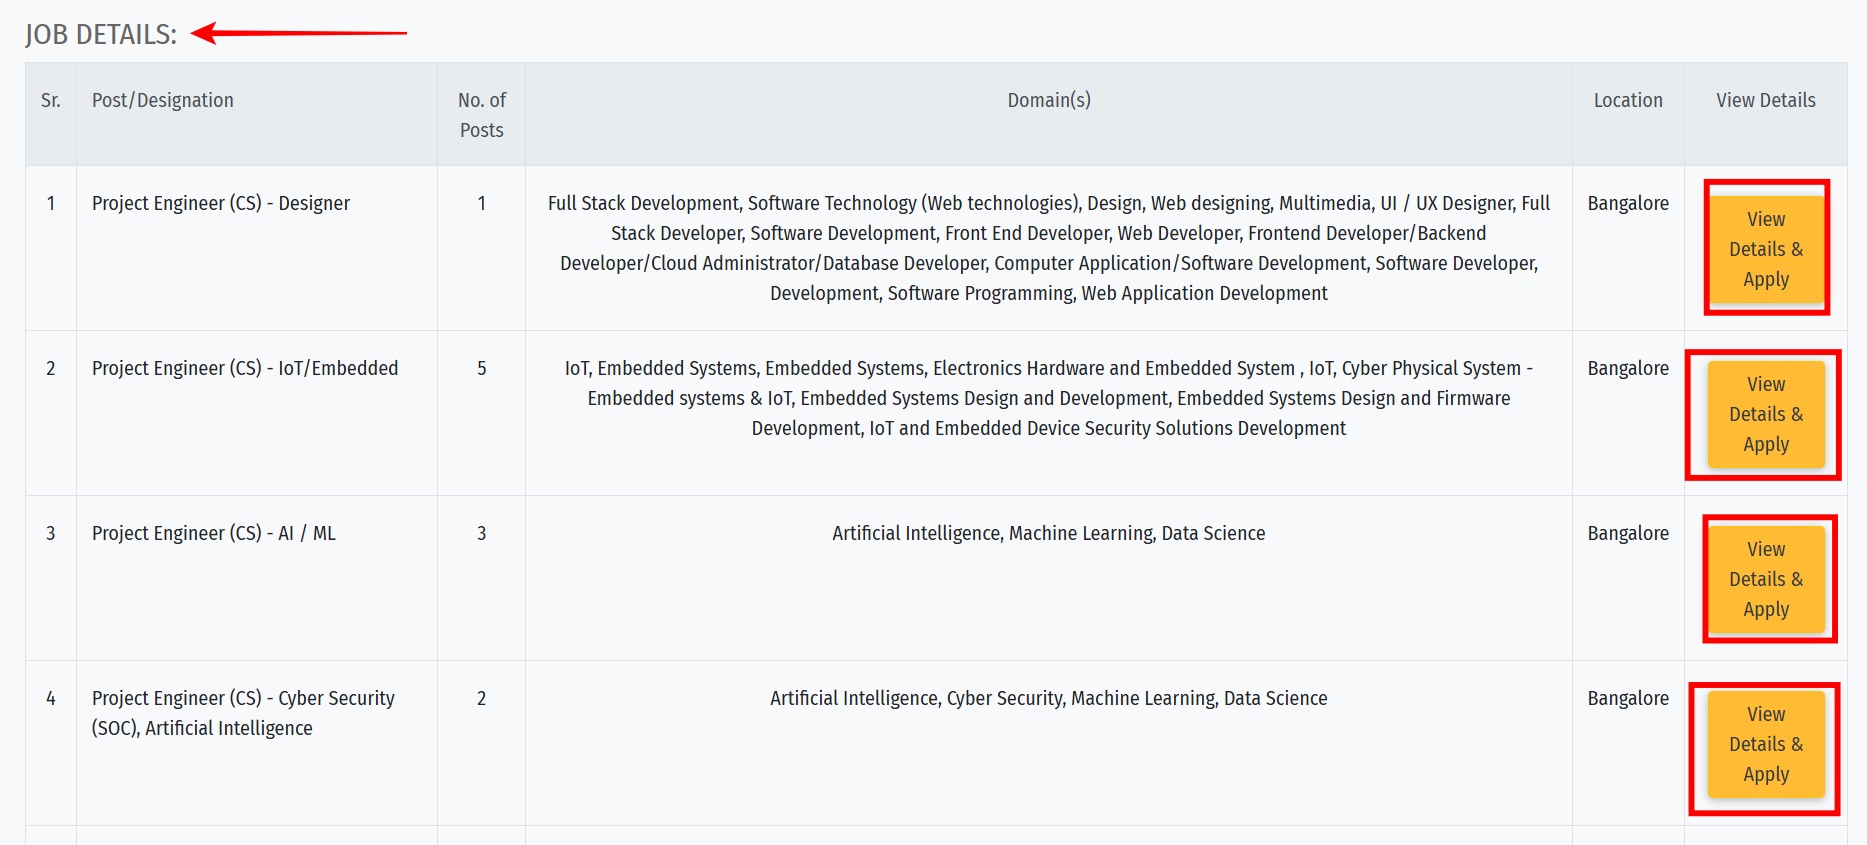Screen dimensions: 1867x845
Task: Click the Full Stack Development domains paragraph
Action: point(1048,248)
